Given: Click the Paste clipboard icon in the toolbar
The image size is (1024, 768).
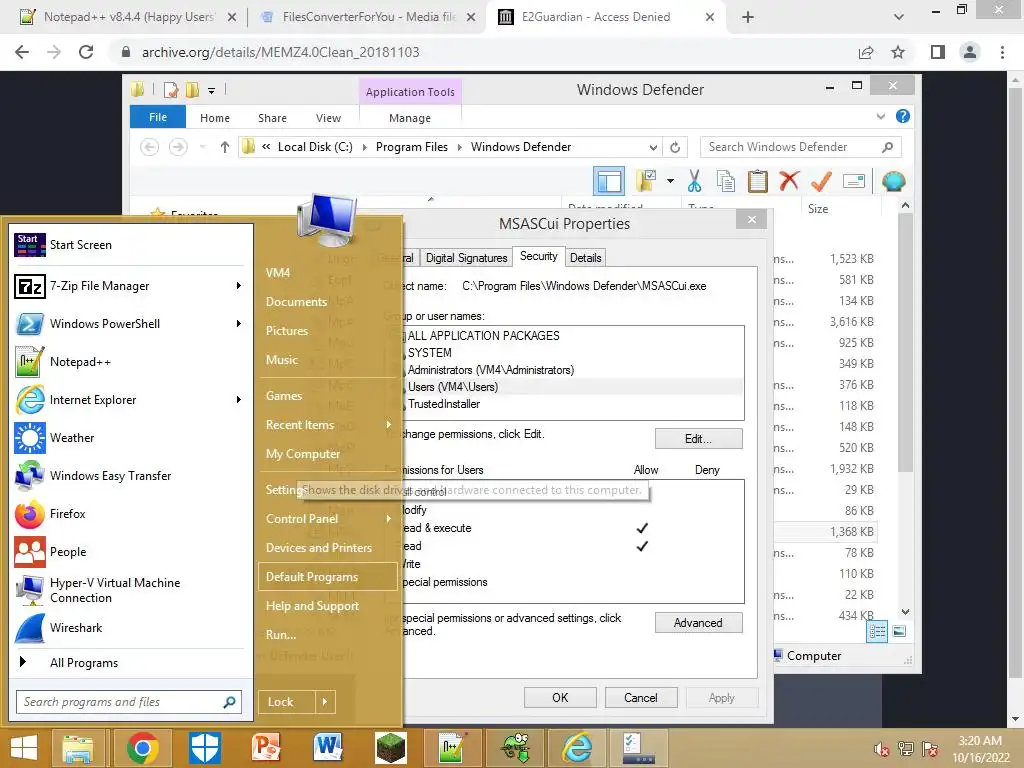Looking at the screenshot, I should coord(758,181).
